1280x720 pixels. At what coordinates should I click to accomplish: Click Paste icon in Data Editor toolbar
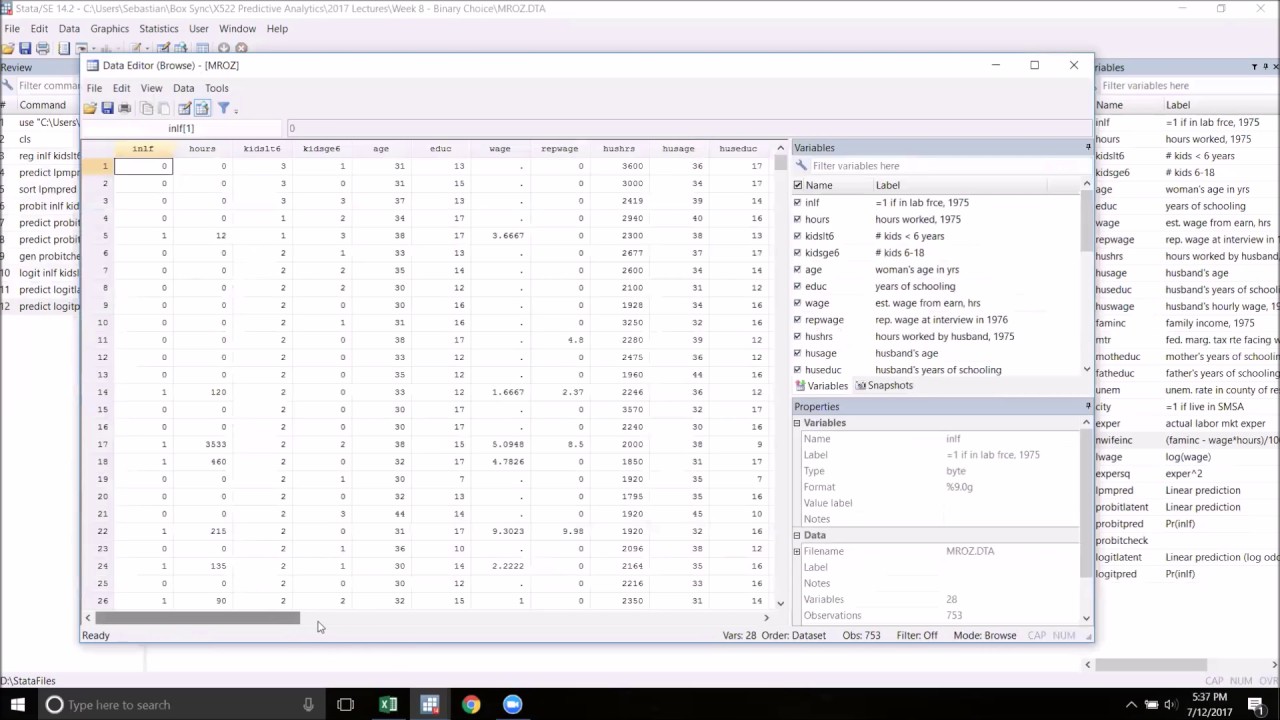tap(163, 108)
